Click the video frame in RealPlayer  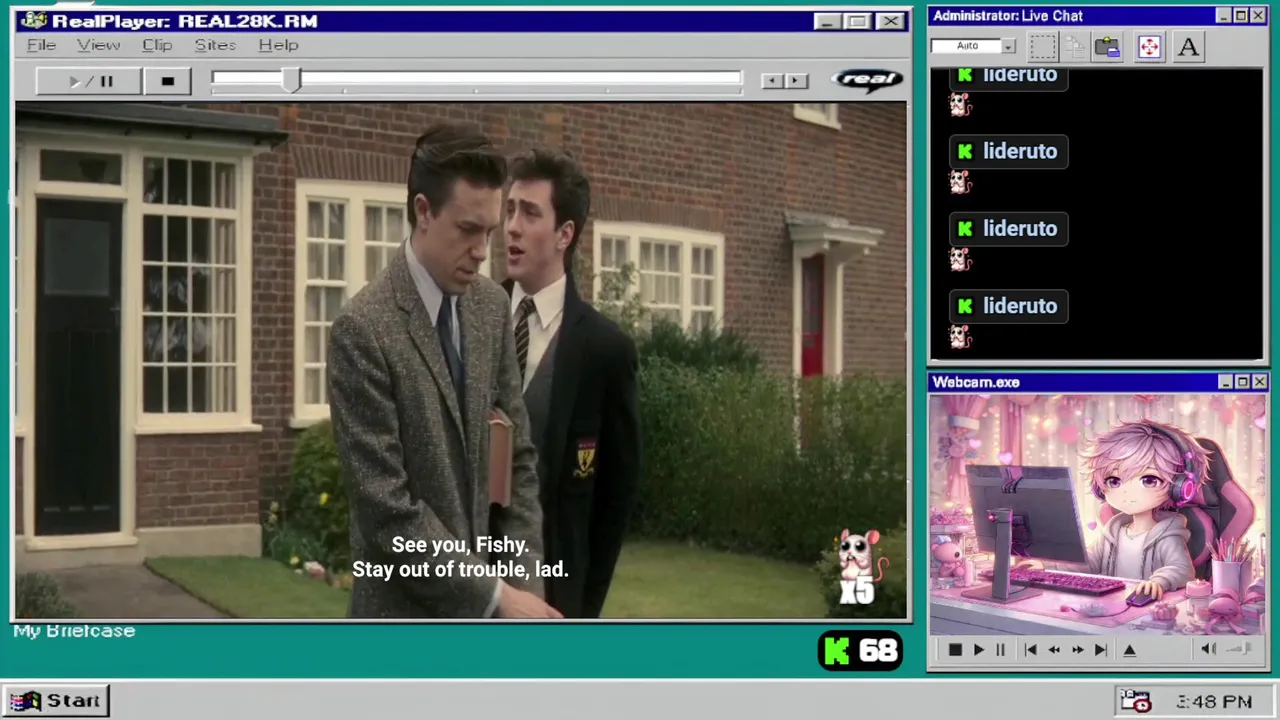461,360
